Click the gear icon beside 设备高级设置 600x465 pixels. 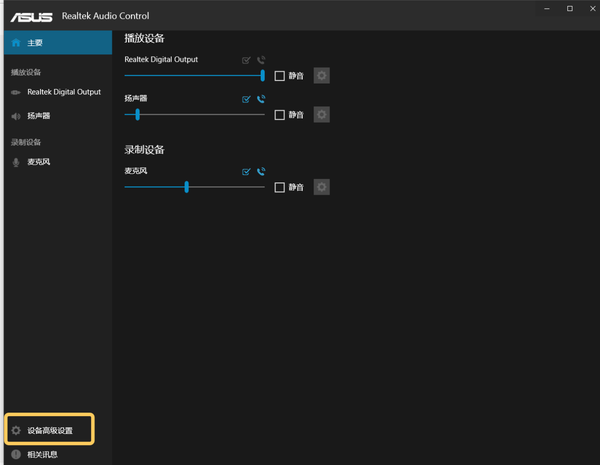coord(16,431)
